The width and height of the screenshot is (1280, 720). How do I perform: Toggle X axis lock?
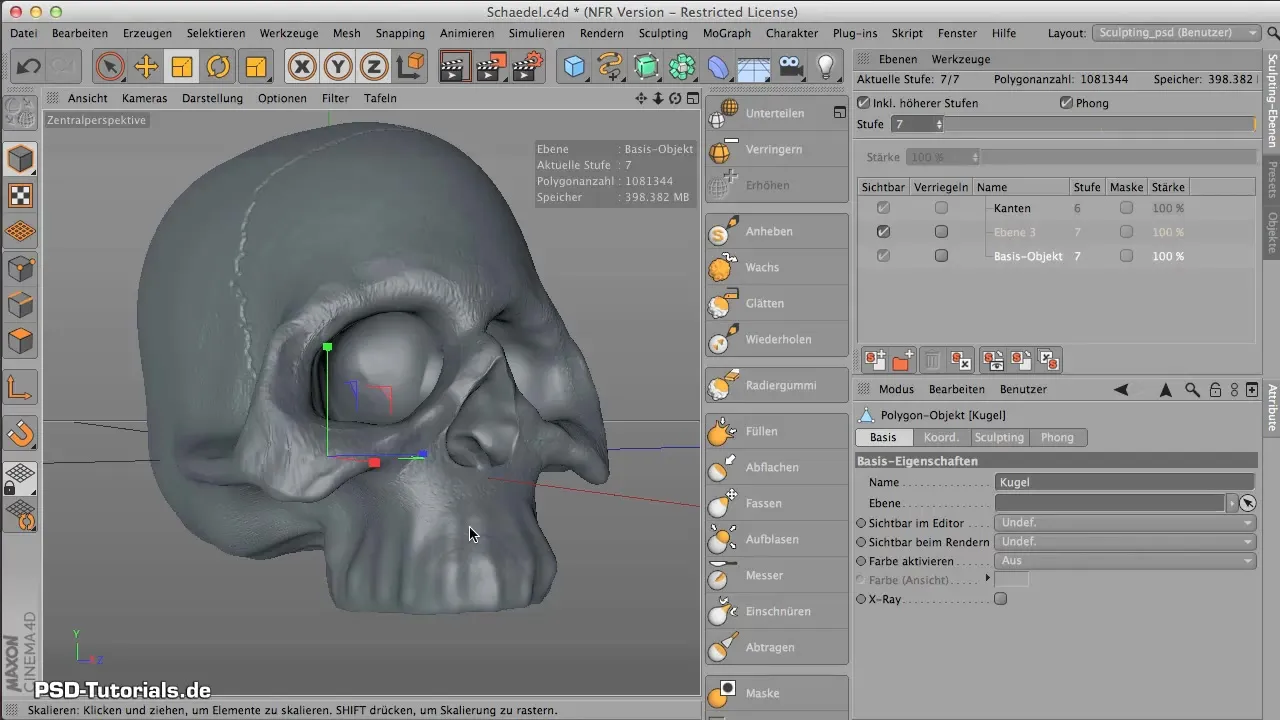[302, 67]
